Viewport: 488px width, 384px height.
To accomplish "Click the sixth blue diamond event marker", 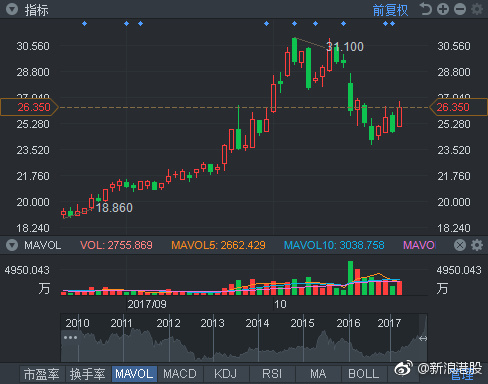I will coord(316,23).
